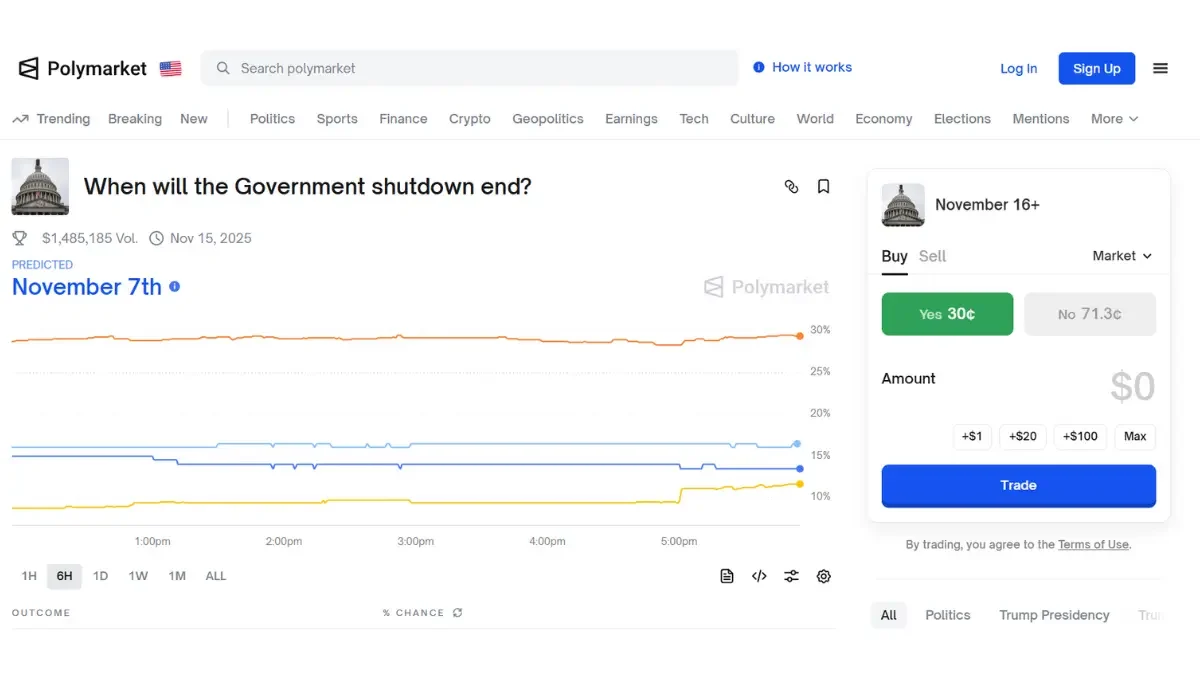Open the Crypto category tab
This screenshot has width=1200, height=700.
(x=469, y=119)
